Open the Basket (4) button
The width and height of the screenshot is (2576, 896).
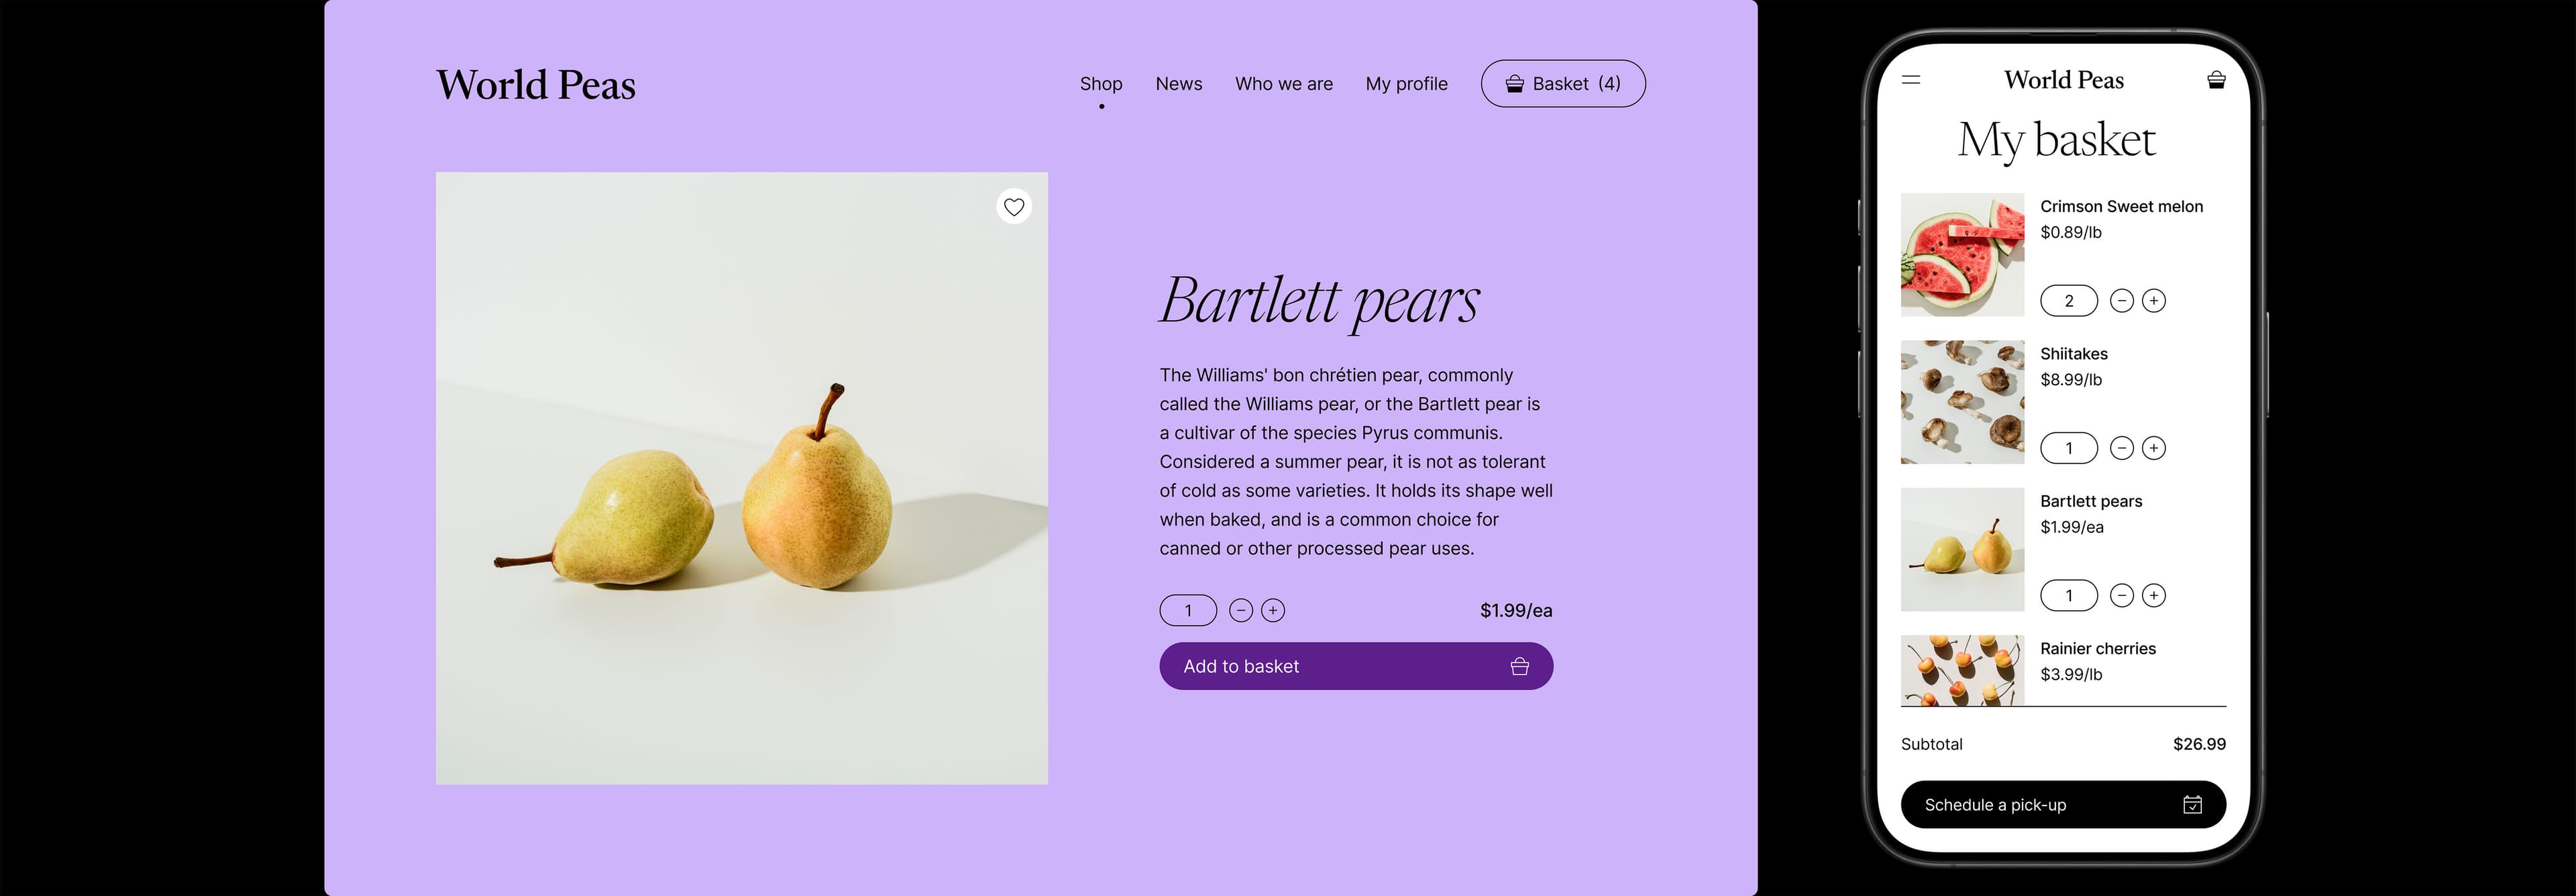pyautogui.click(x=1563, y=84)
